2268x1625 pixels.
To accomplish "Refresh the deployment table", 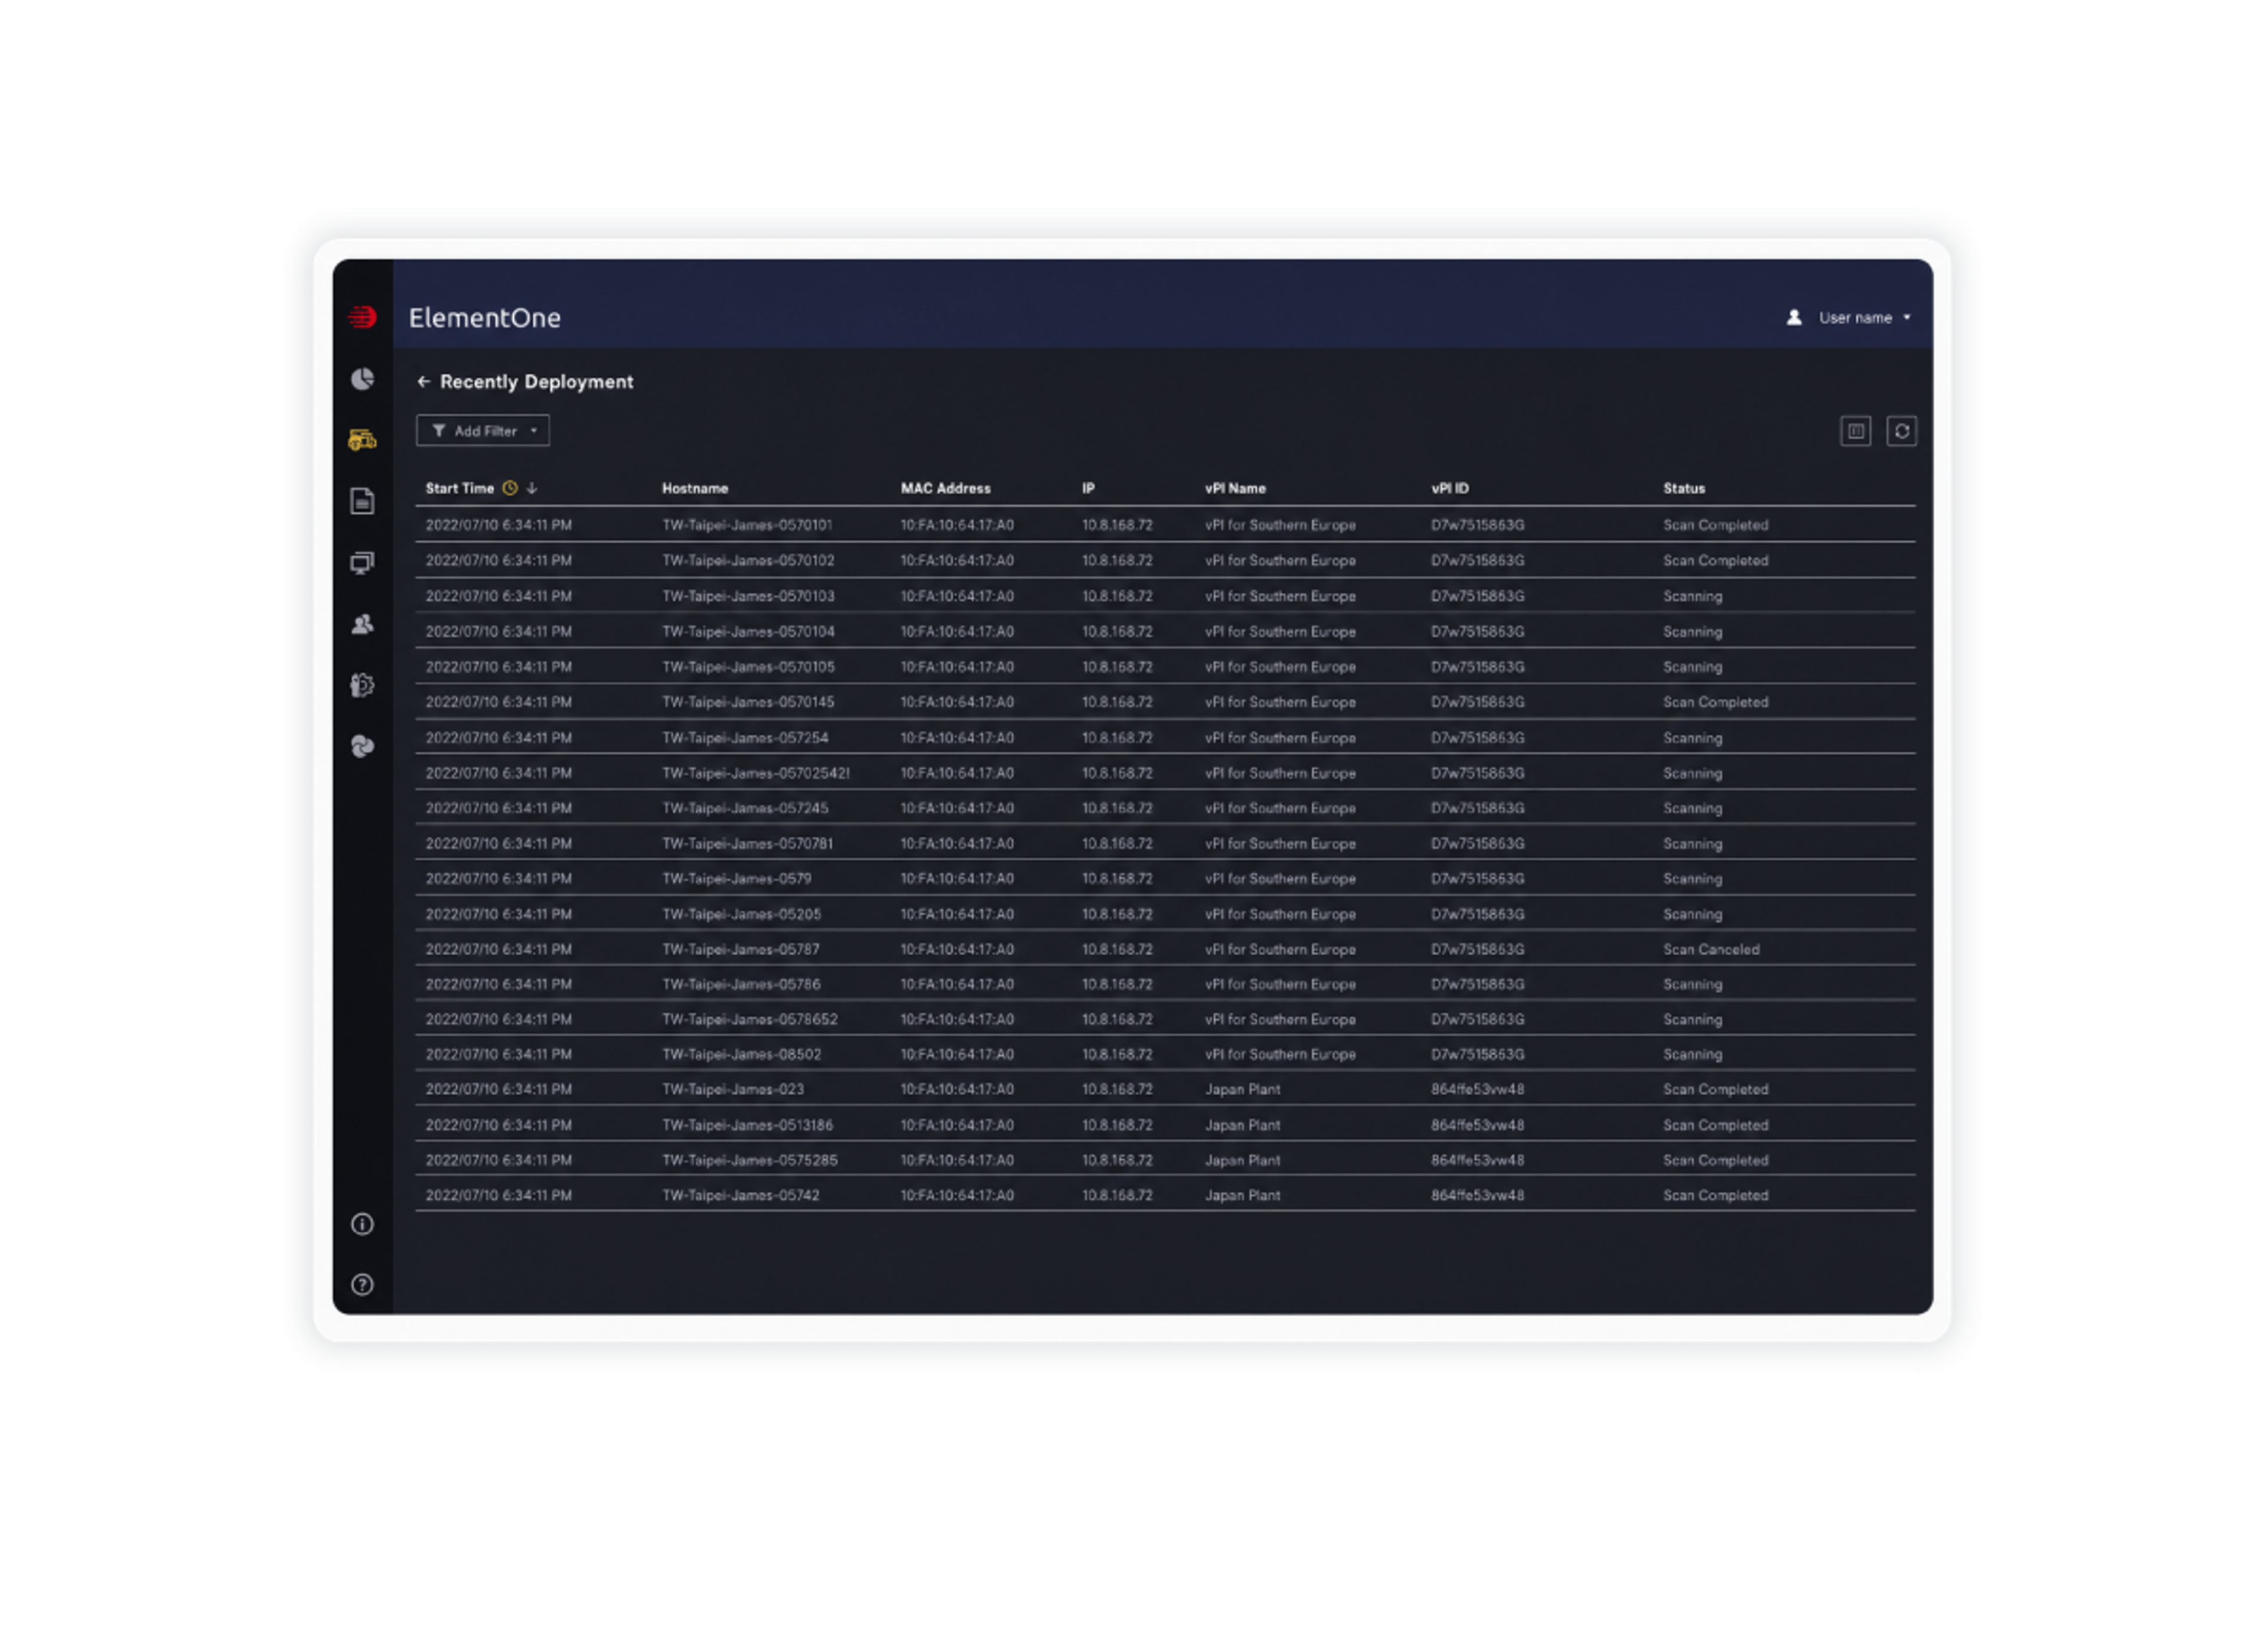I will (x=1902, y=431).
